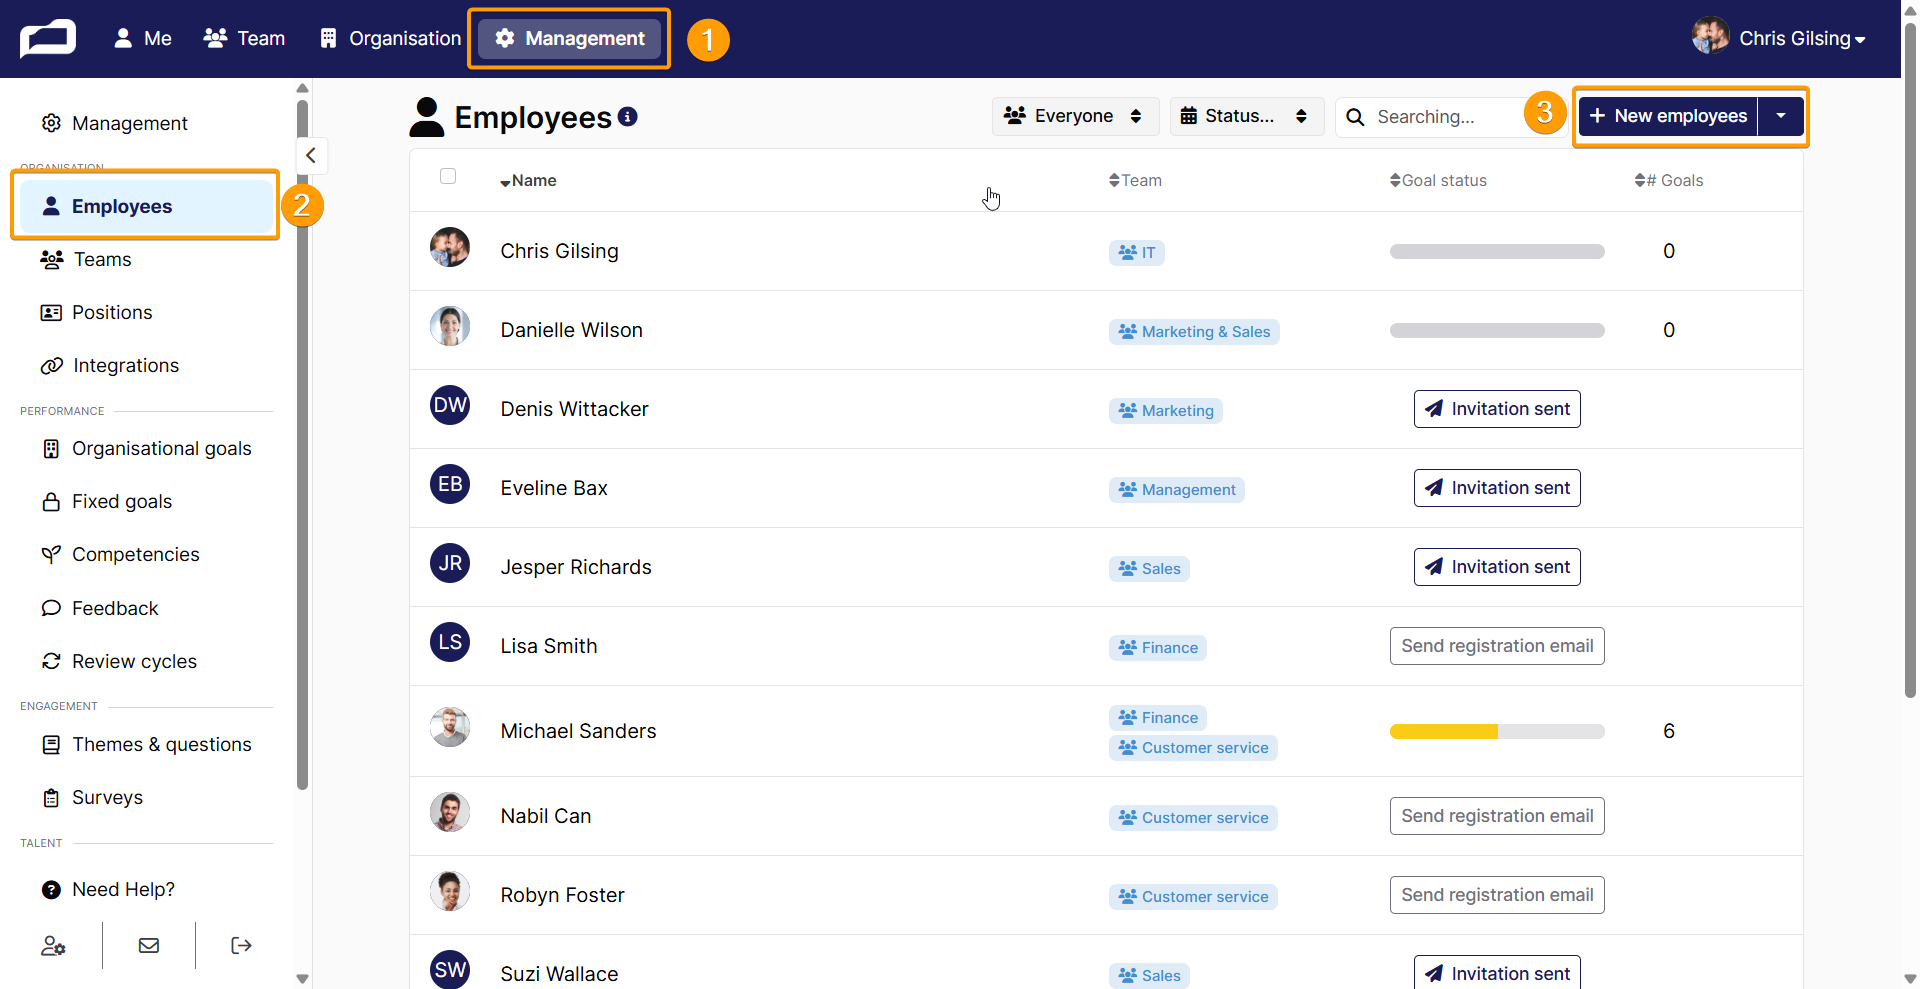The image size is (1920, 989).
Task: Select the Management tab
Action: coord(570,38)
